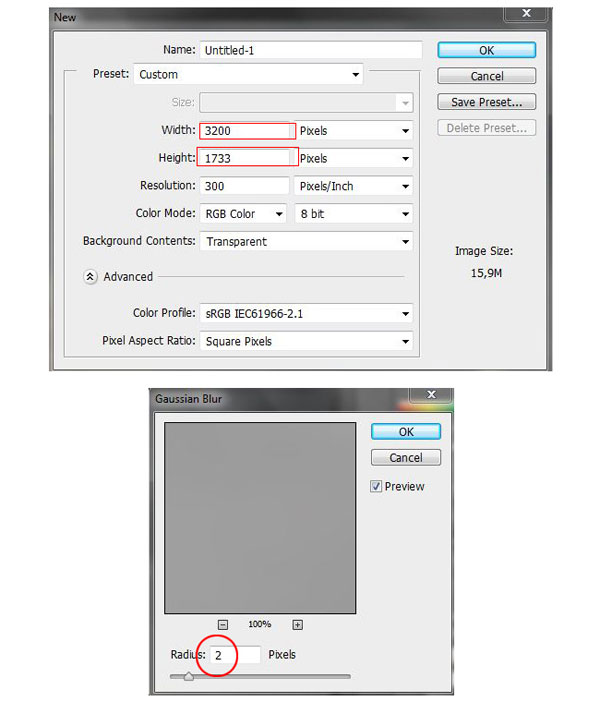The image size is (600, 702).
Task: Open Background Contents dropdown showing Transparent
Action: pyautogui.click(x=306, y=241)
